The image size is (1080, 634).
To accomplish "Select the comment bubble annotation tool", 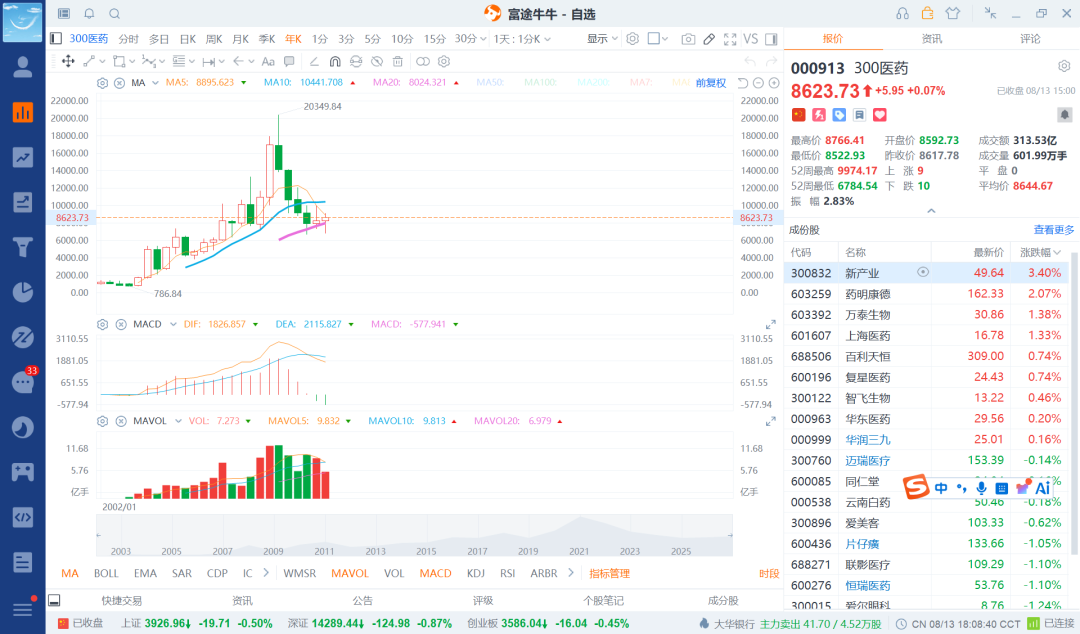I will (289, 61).
